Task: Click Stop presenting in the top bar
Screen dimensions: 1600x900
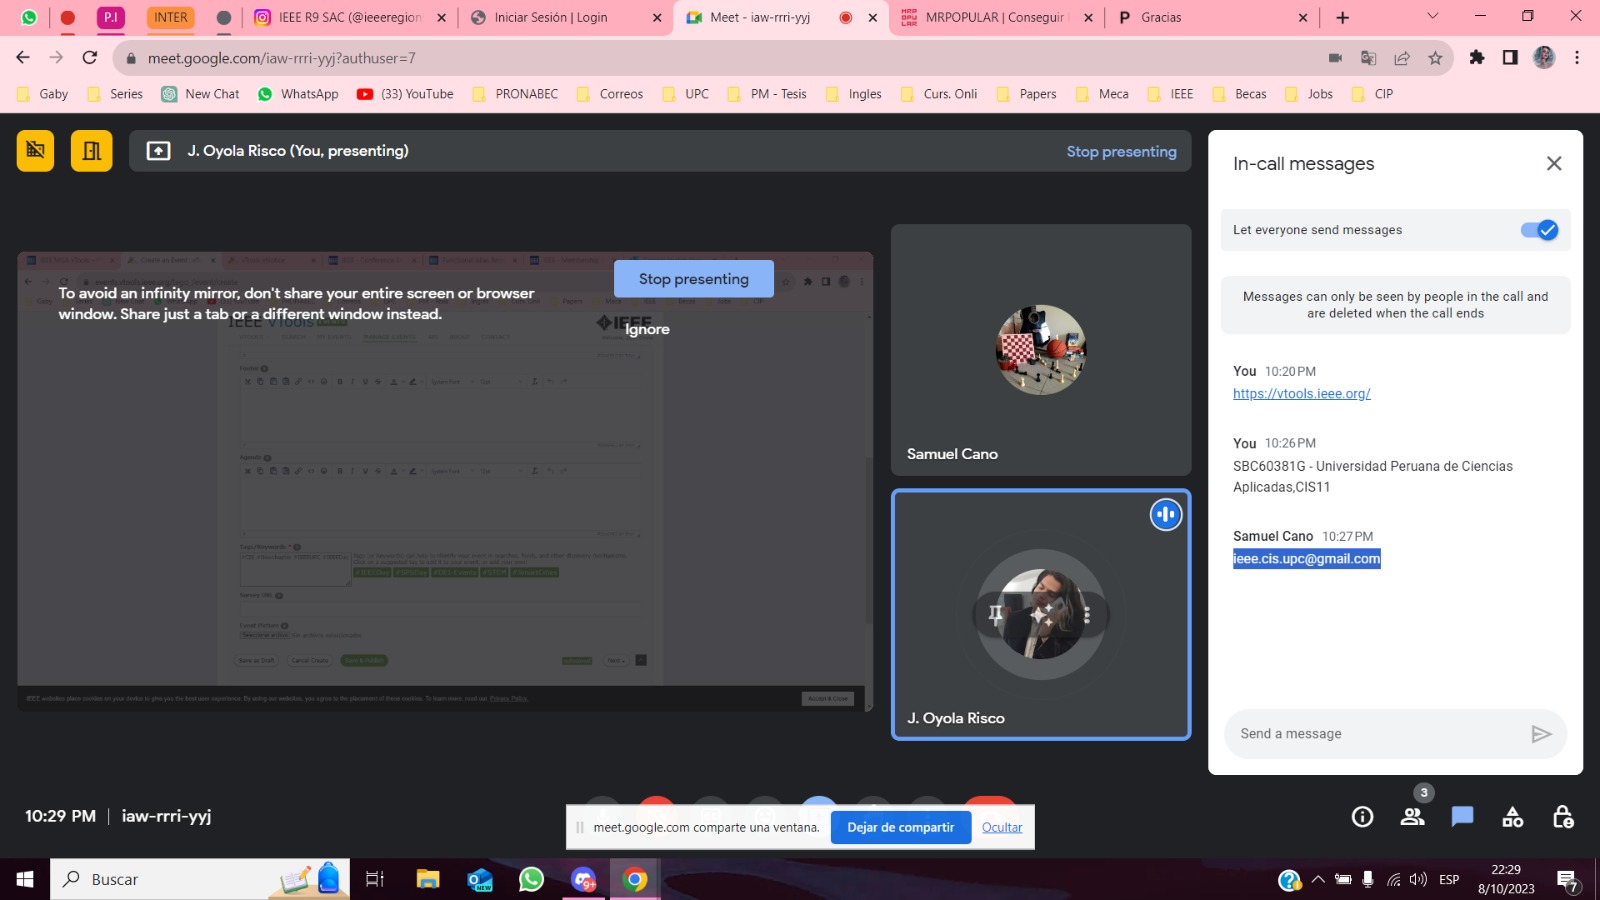Action: point(1121,152)
